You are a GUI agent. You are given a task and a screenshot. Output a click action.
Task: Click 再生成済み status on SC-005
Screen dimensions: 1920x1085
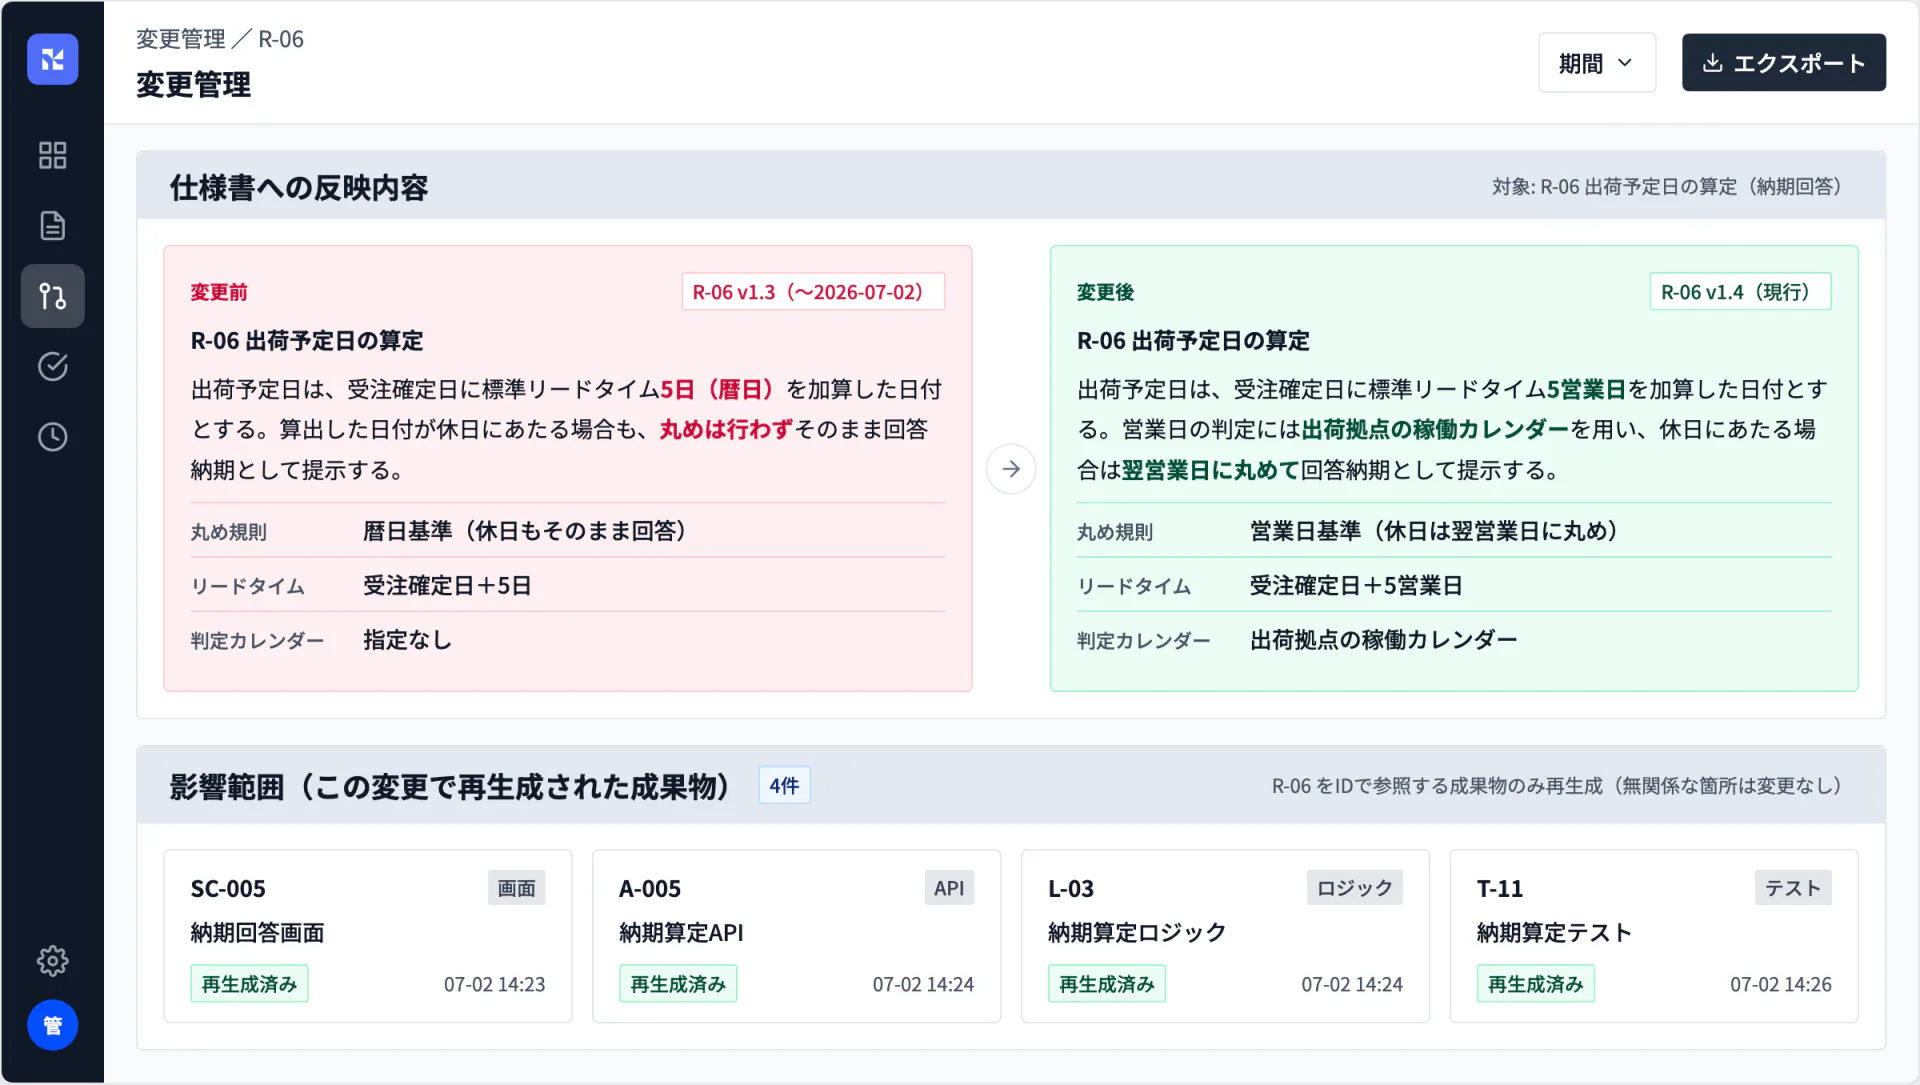[x=249, y=984]
